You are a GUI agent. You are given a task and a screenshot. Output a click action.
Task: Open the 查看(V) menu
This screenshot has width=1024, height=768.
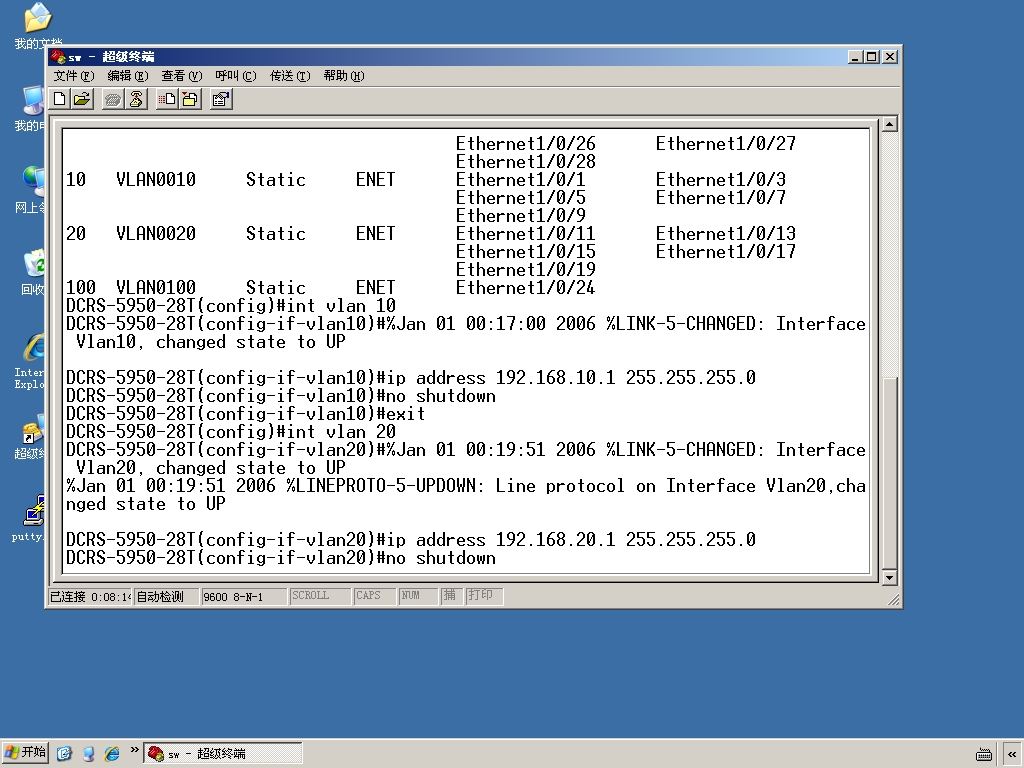pyautogui.click(x=182, y=76)
